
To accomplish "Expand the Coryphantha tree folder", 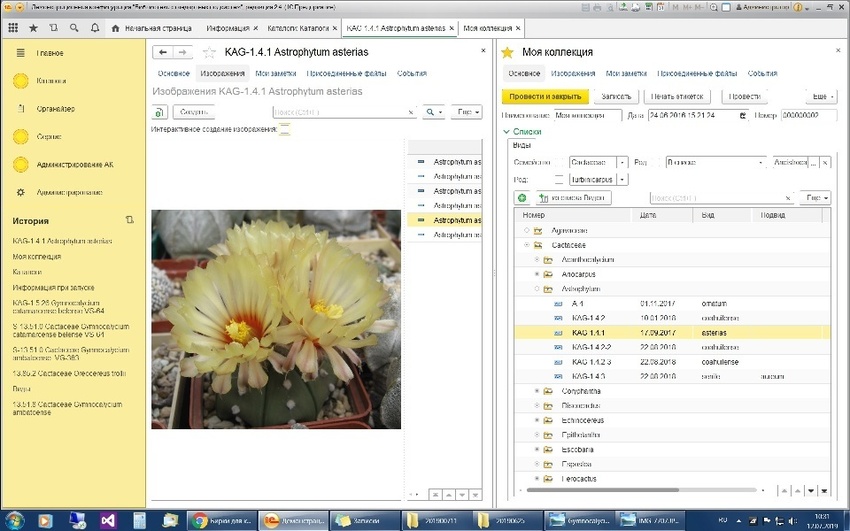I will pos(536,391).
